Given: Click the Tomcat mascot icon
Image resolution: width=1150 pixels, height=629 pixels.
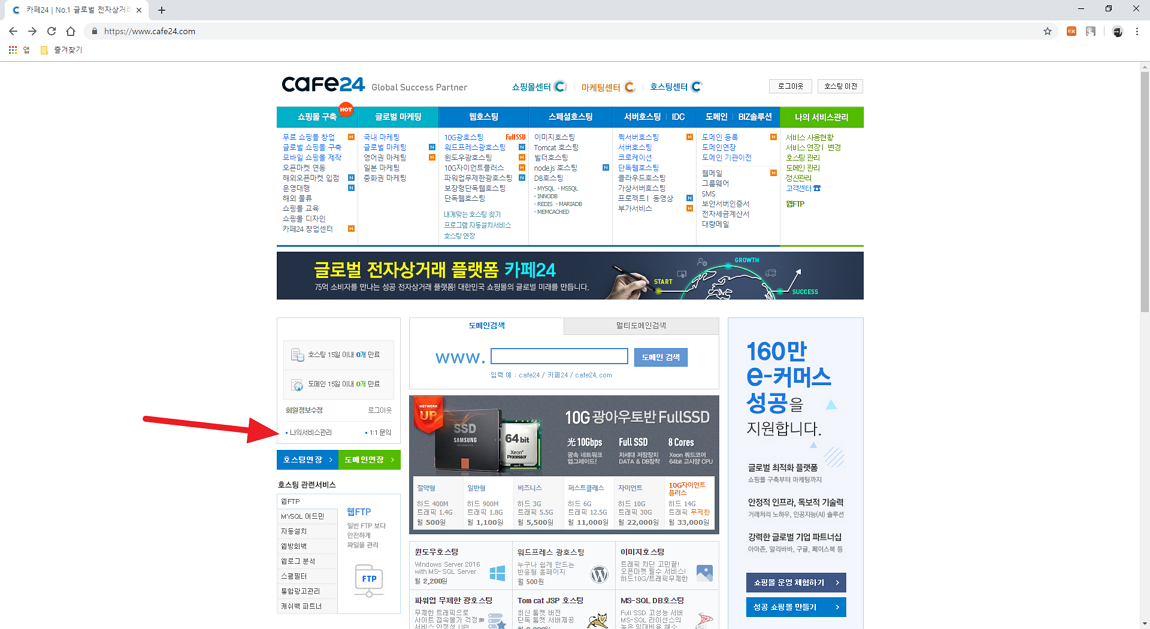Looking at the screenshot, I should pyautogui.click(x=599, y=619).
